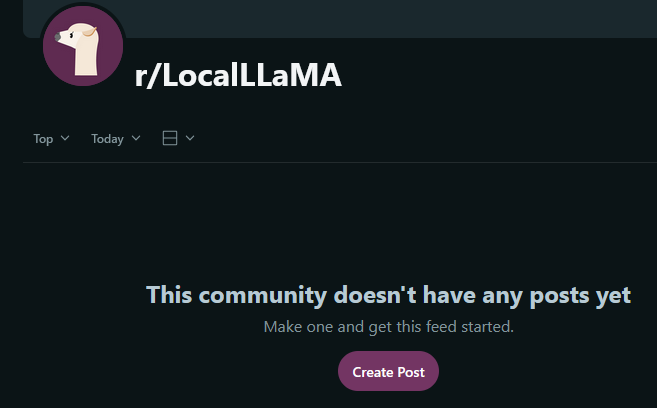Select the card view layout icon
The width and height of the screenshot is (657, 408).
pyautogui.click(x=170, y=138)
